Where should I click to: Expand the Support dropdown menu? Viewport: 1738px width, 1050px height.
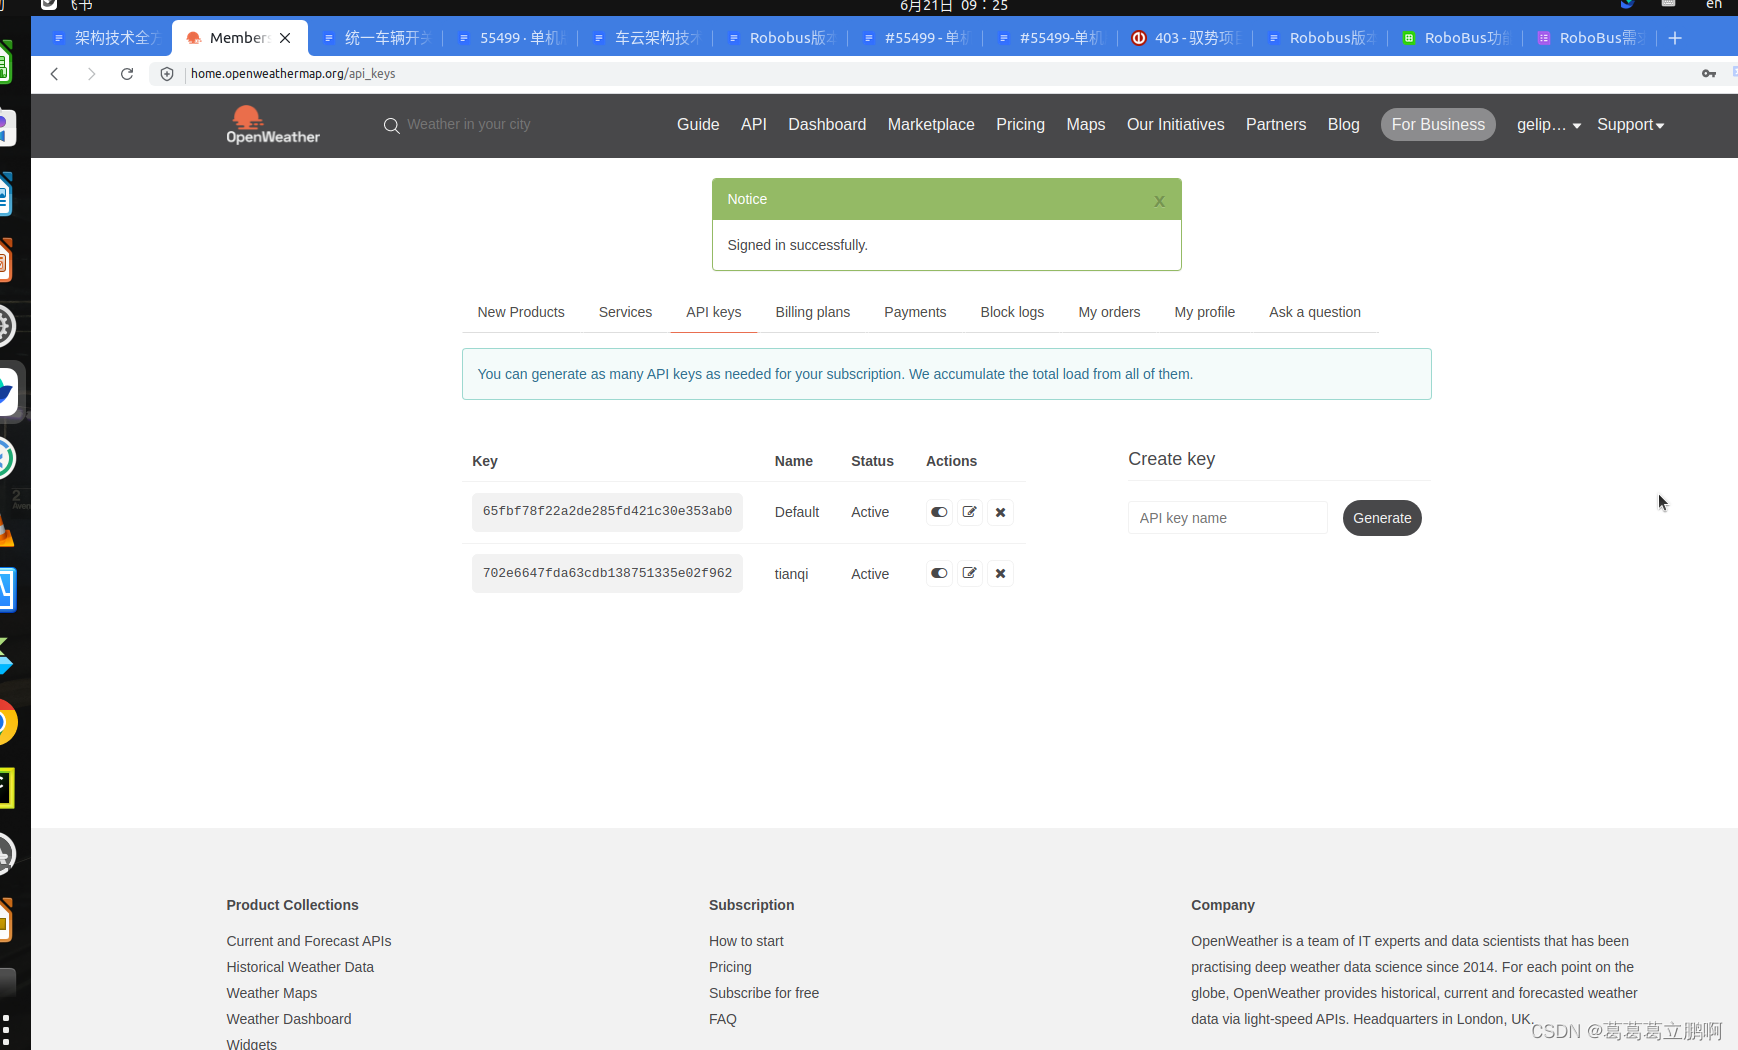(x=1630, y=125)
